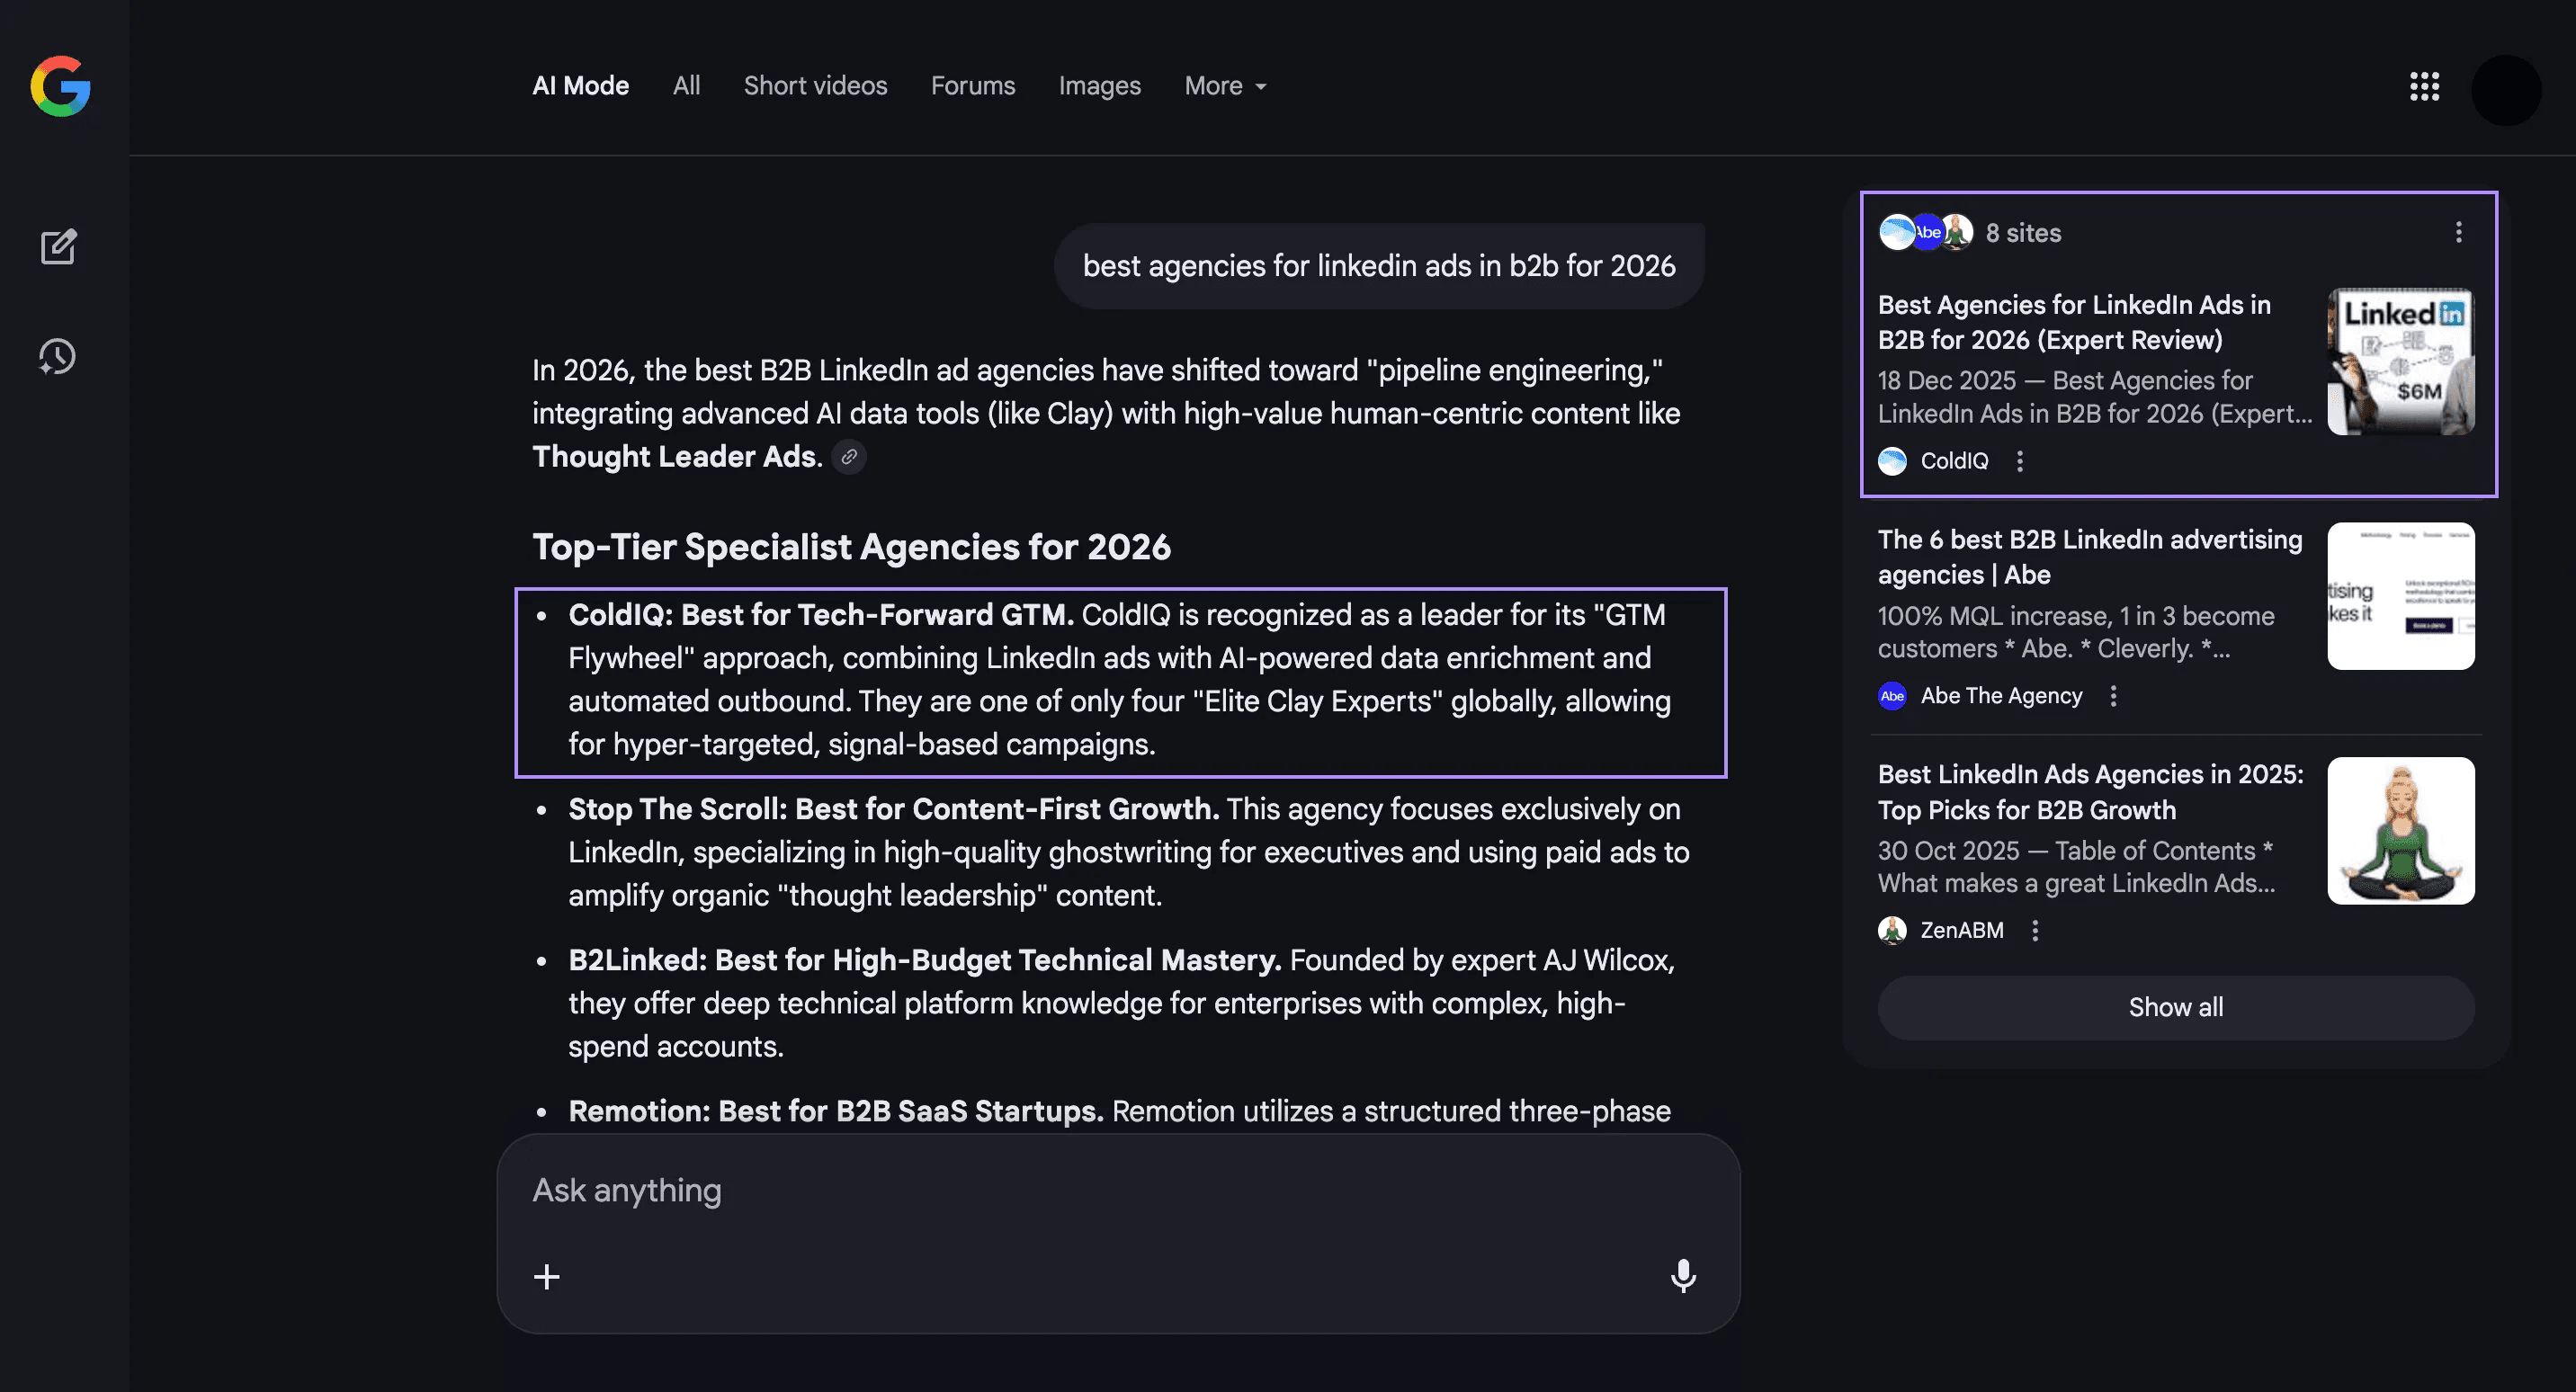The width and height of the screenshot is (2576, 1392).
Task: Click the Google logo
Action: tap(60, 86)
